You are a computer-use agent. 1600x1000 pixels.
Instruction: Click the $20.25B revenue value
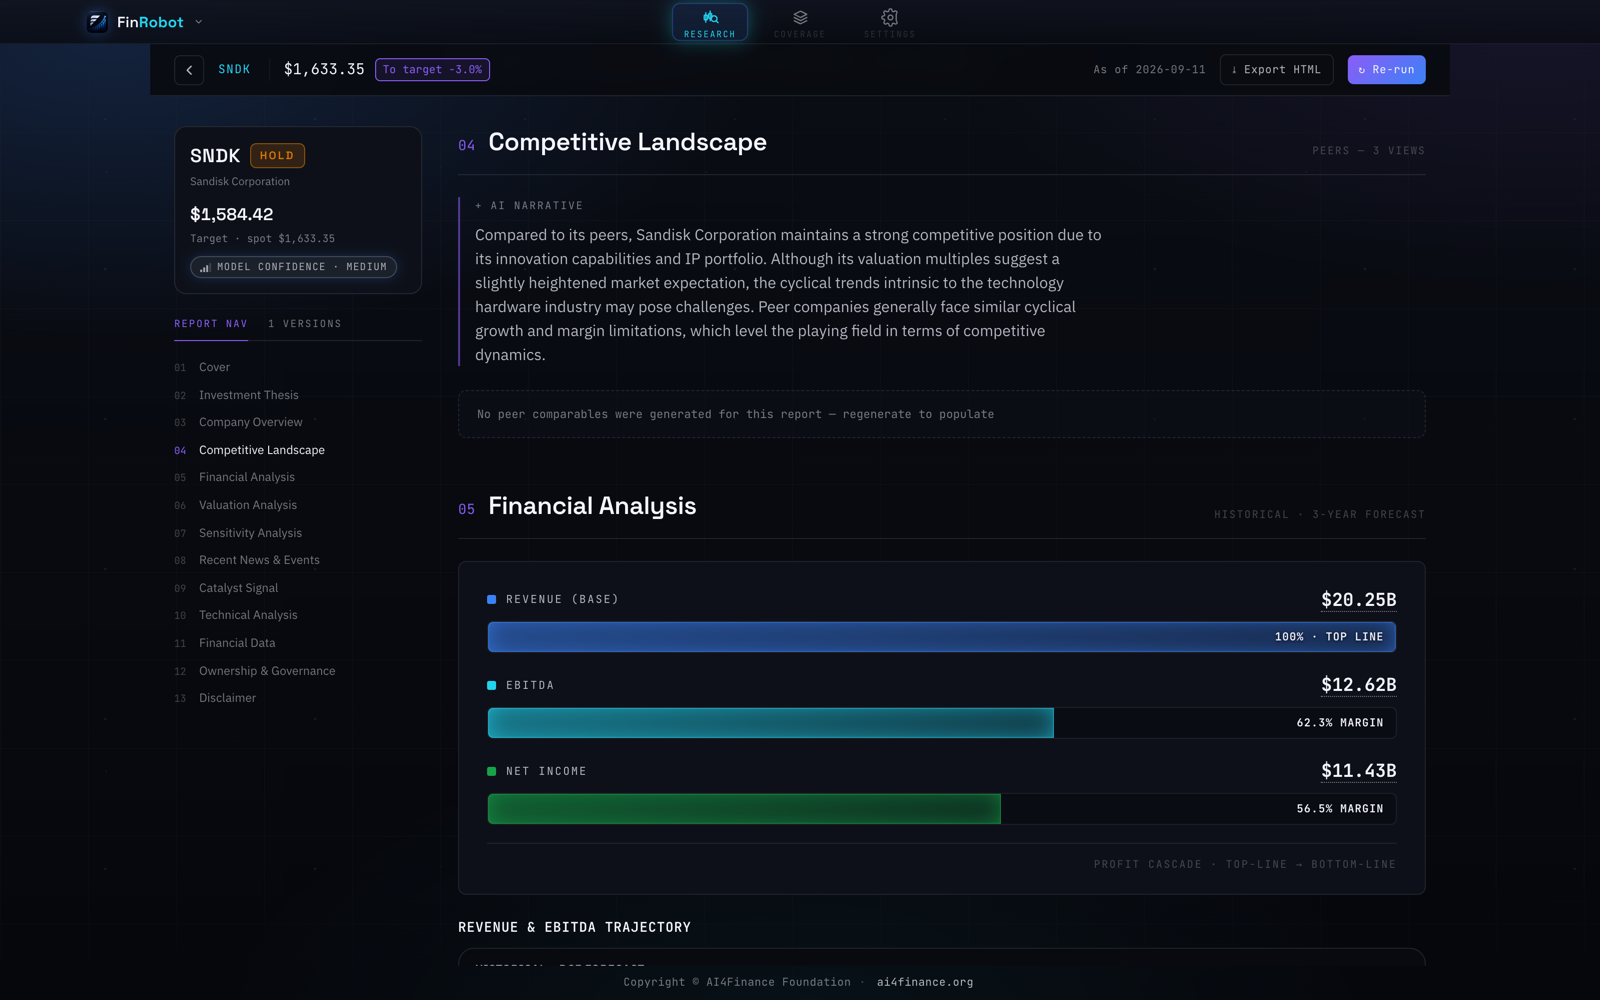[1358, 600]
